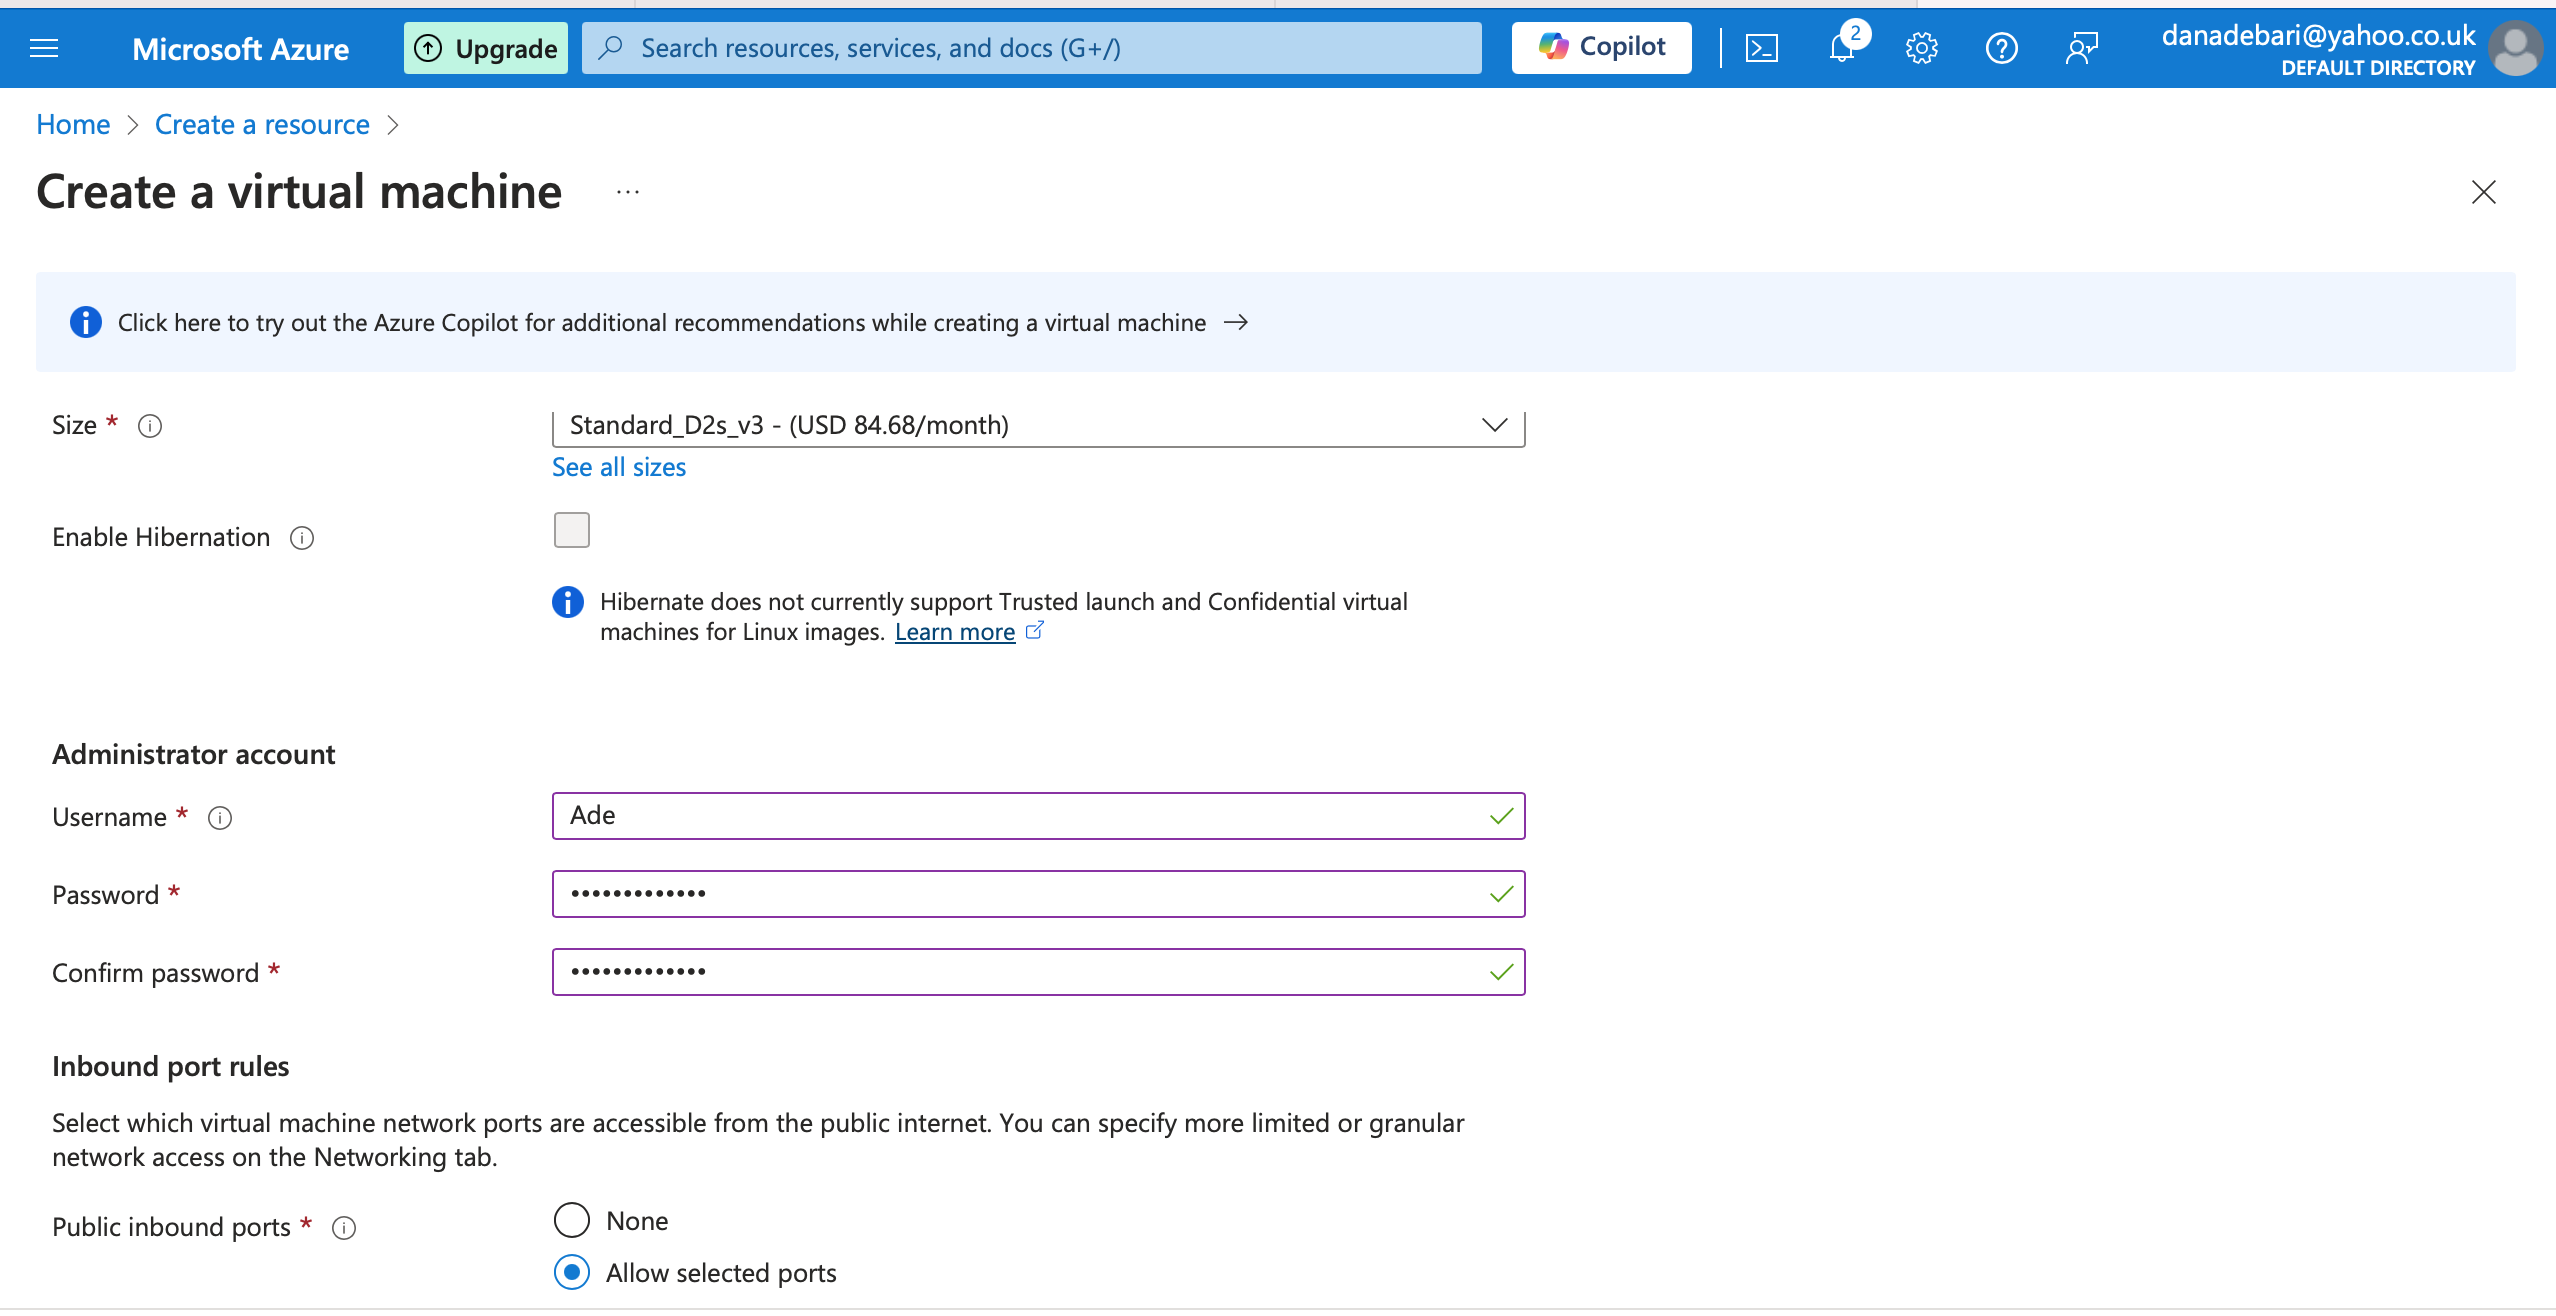2556x1316 pixels.
Task: Open the ellipsis menu next to the title
Action: tap(628, 192)
